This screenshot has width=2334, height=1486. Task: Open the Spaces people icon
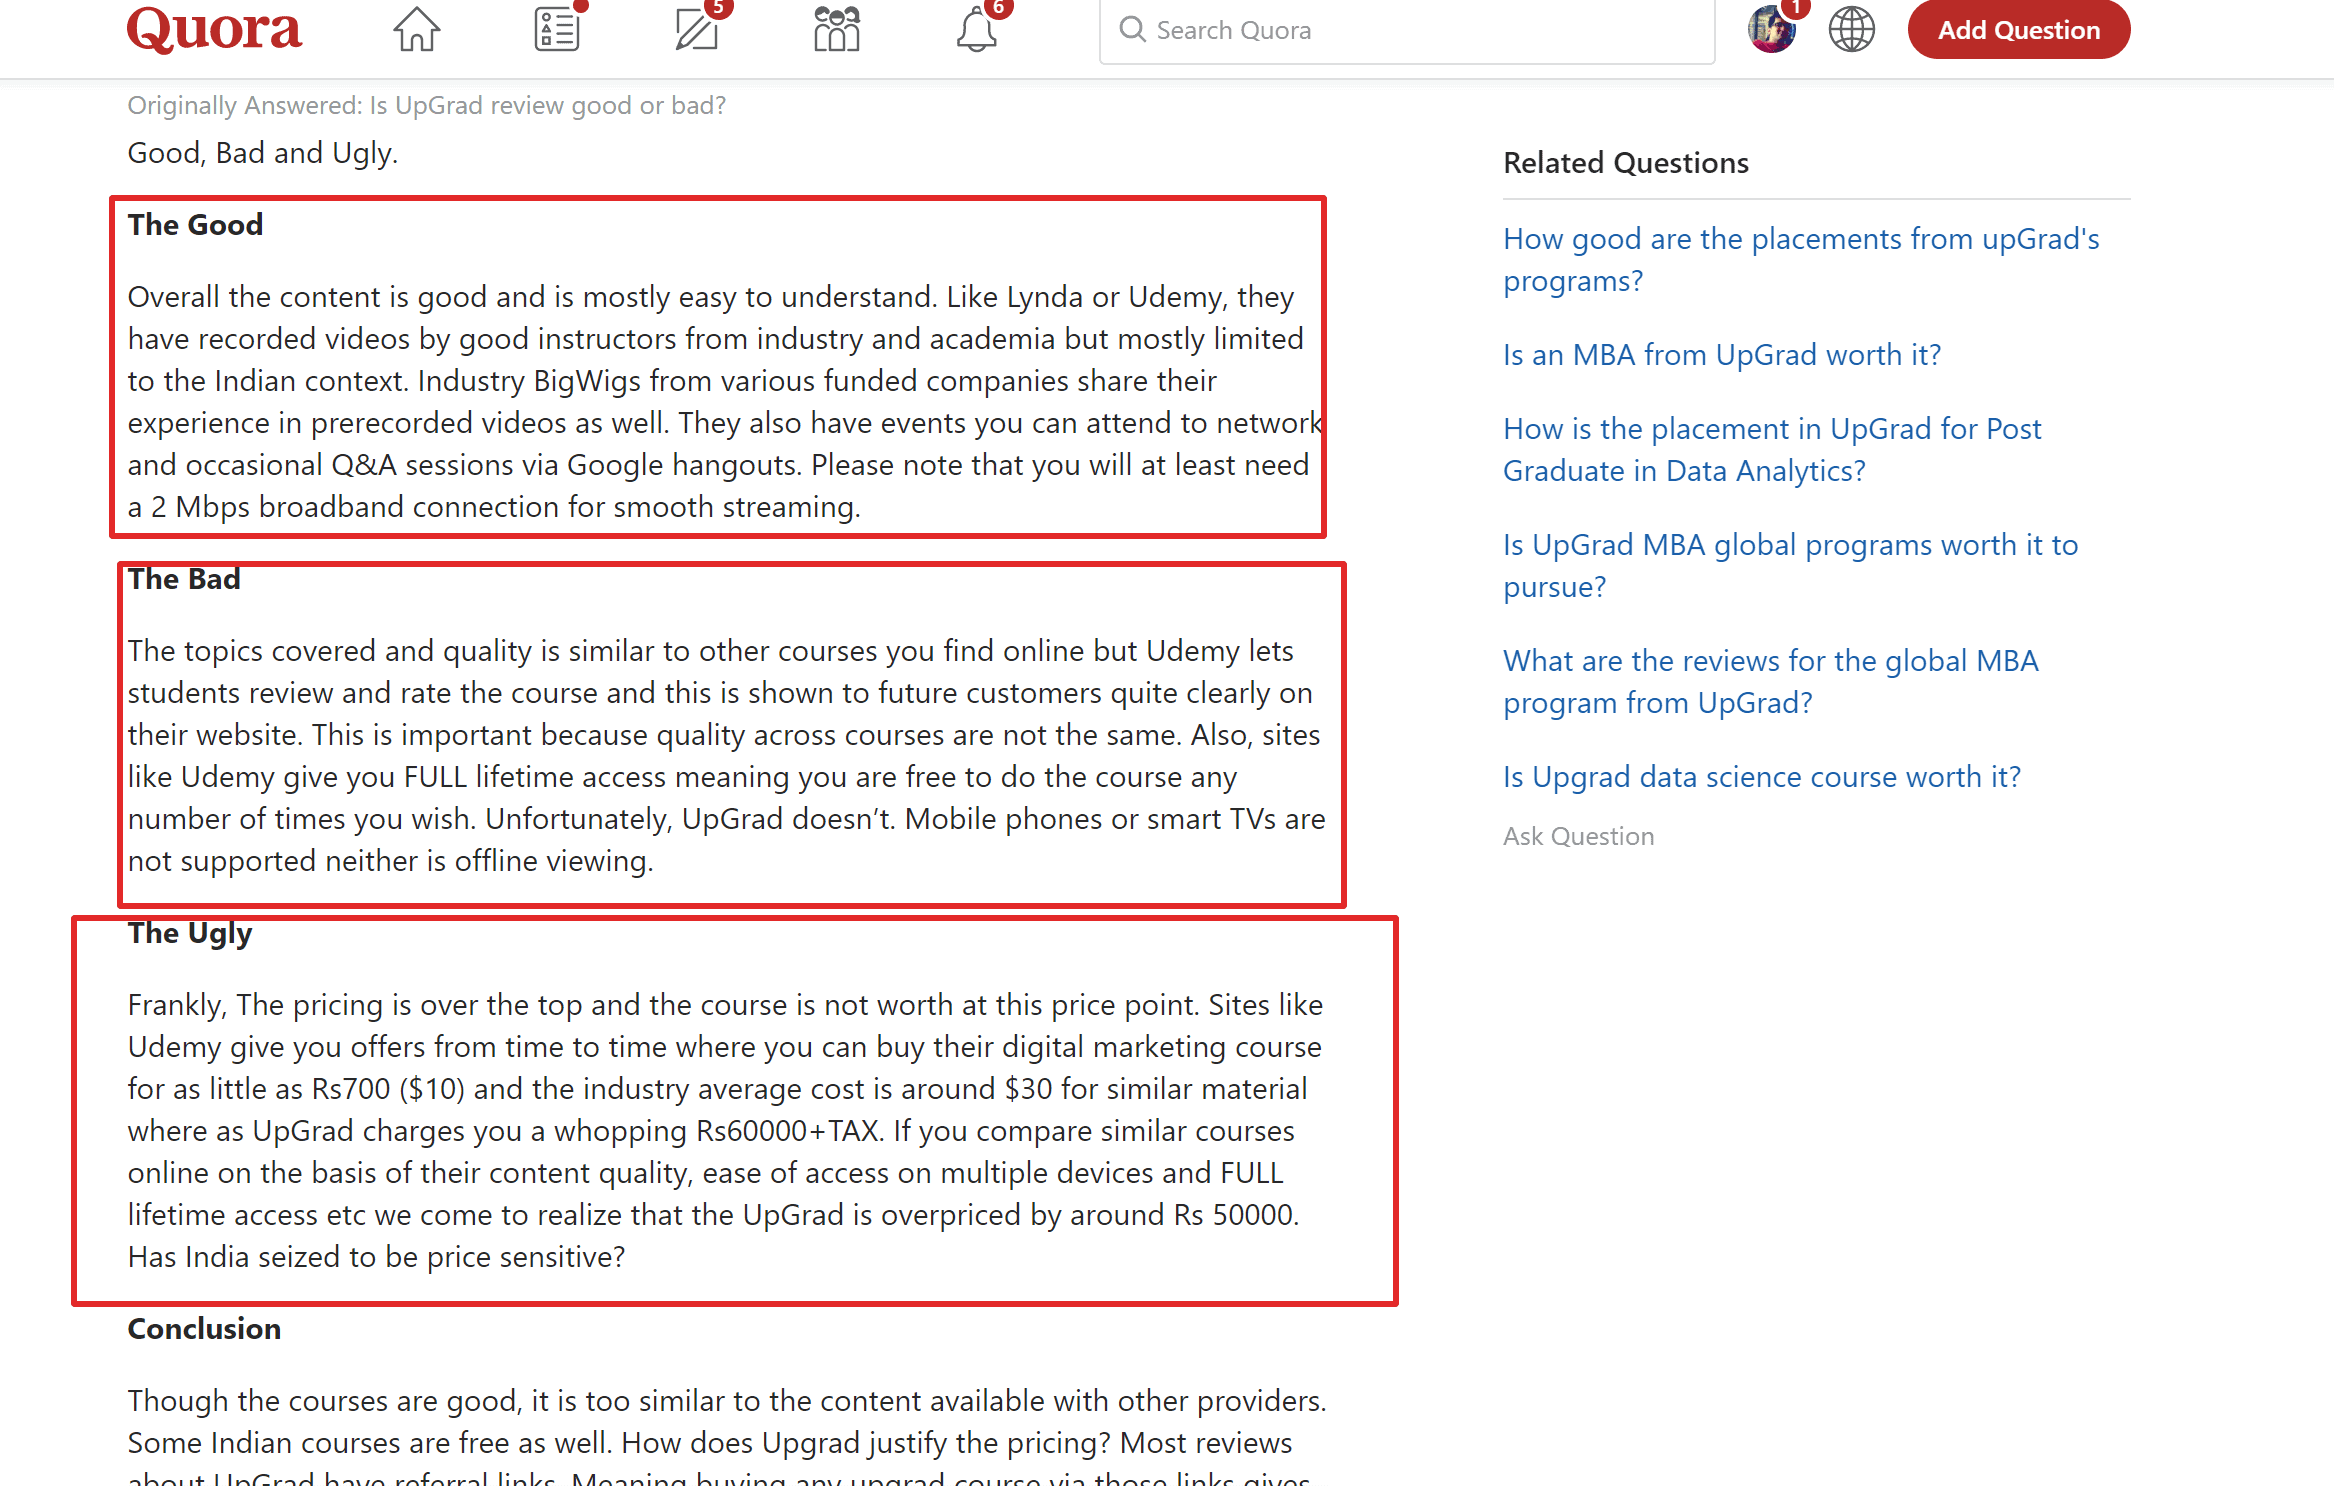[837, 30]
